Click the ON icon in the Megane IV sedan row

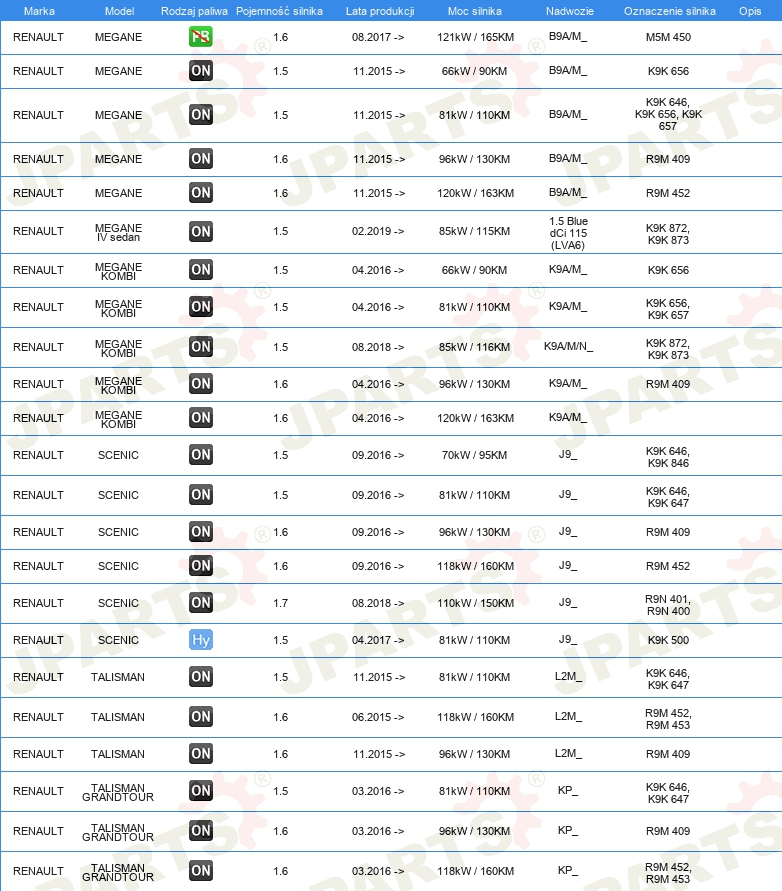coord(201,231)
